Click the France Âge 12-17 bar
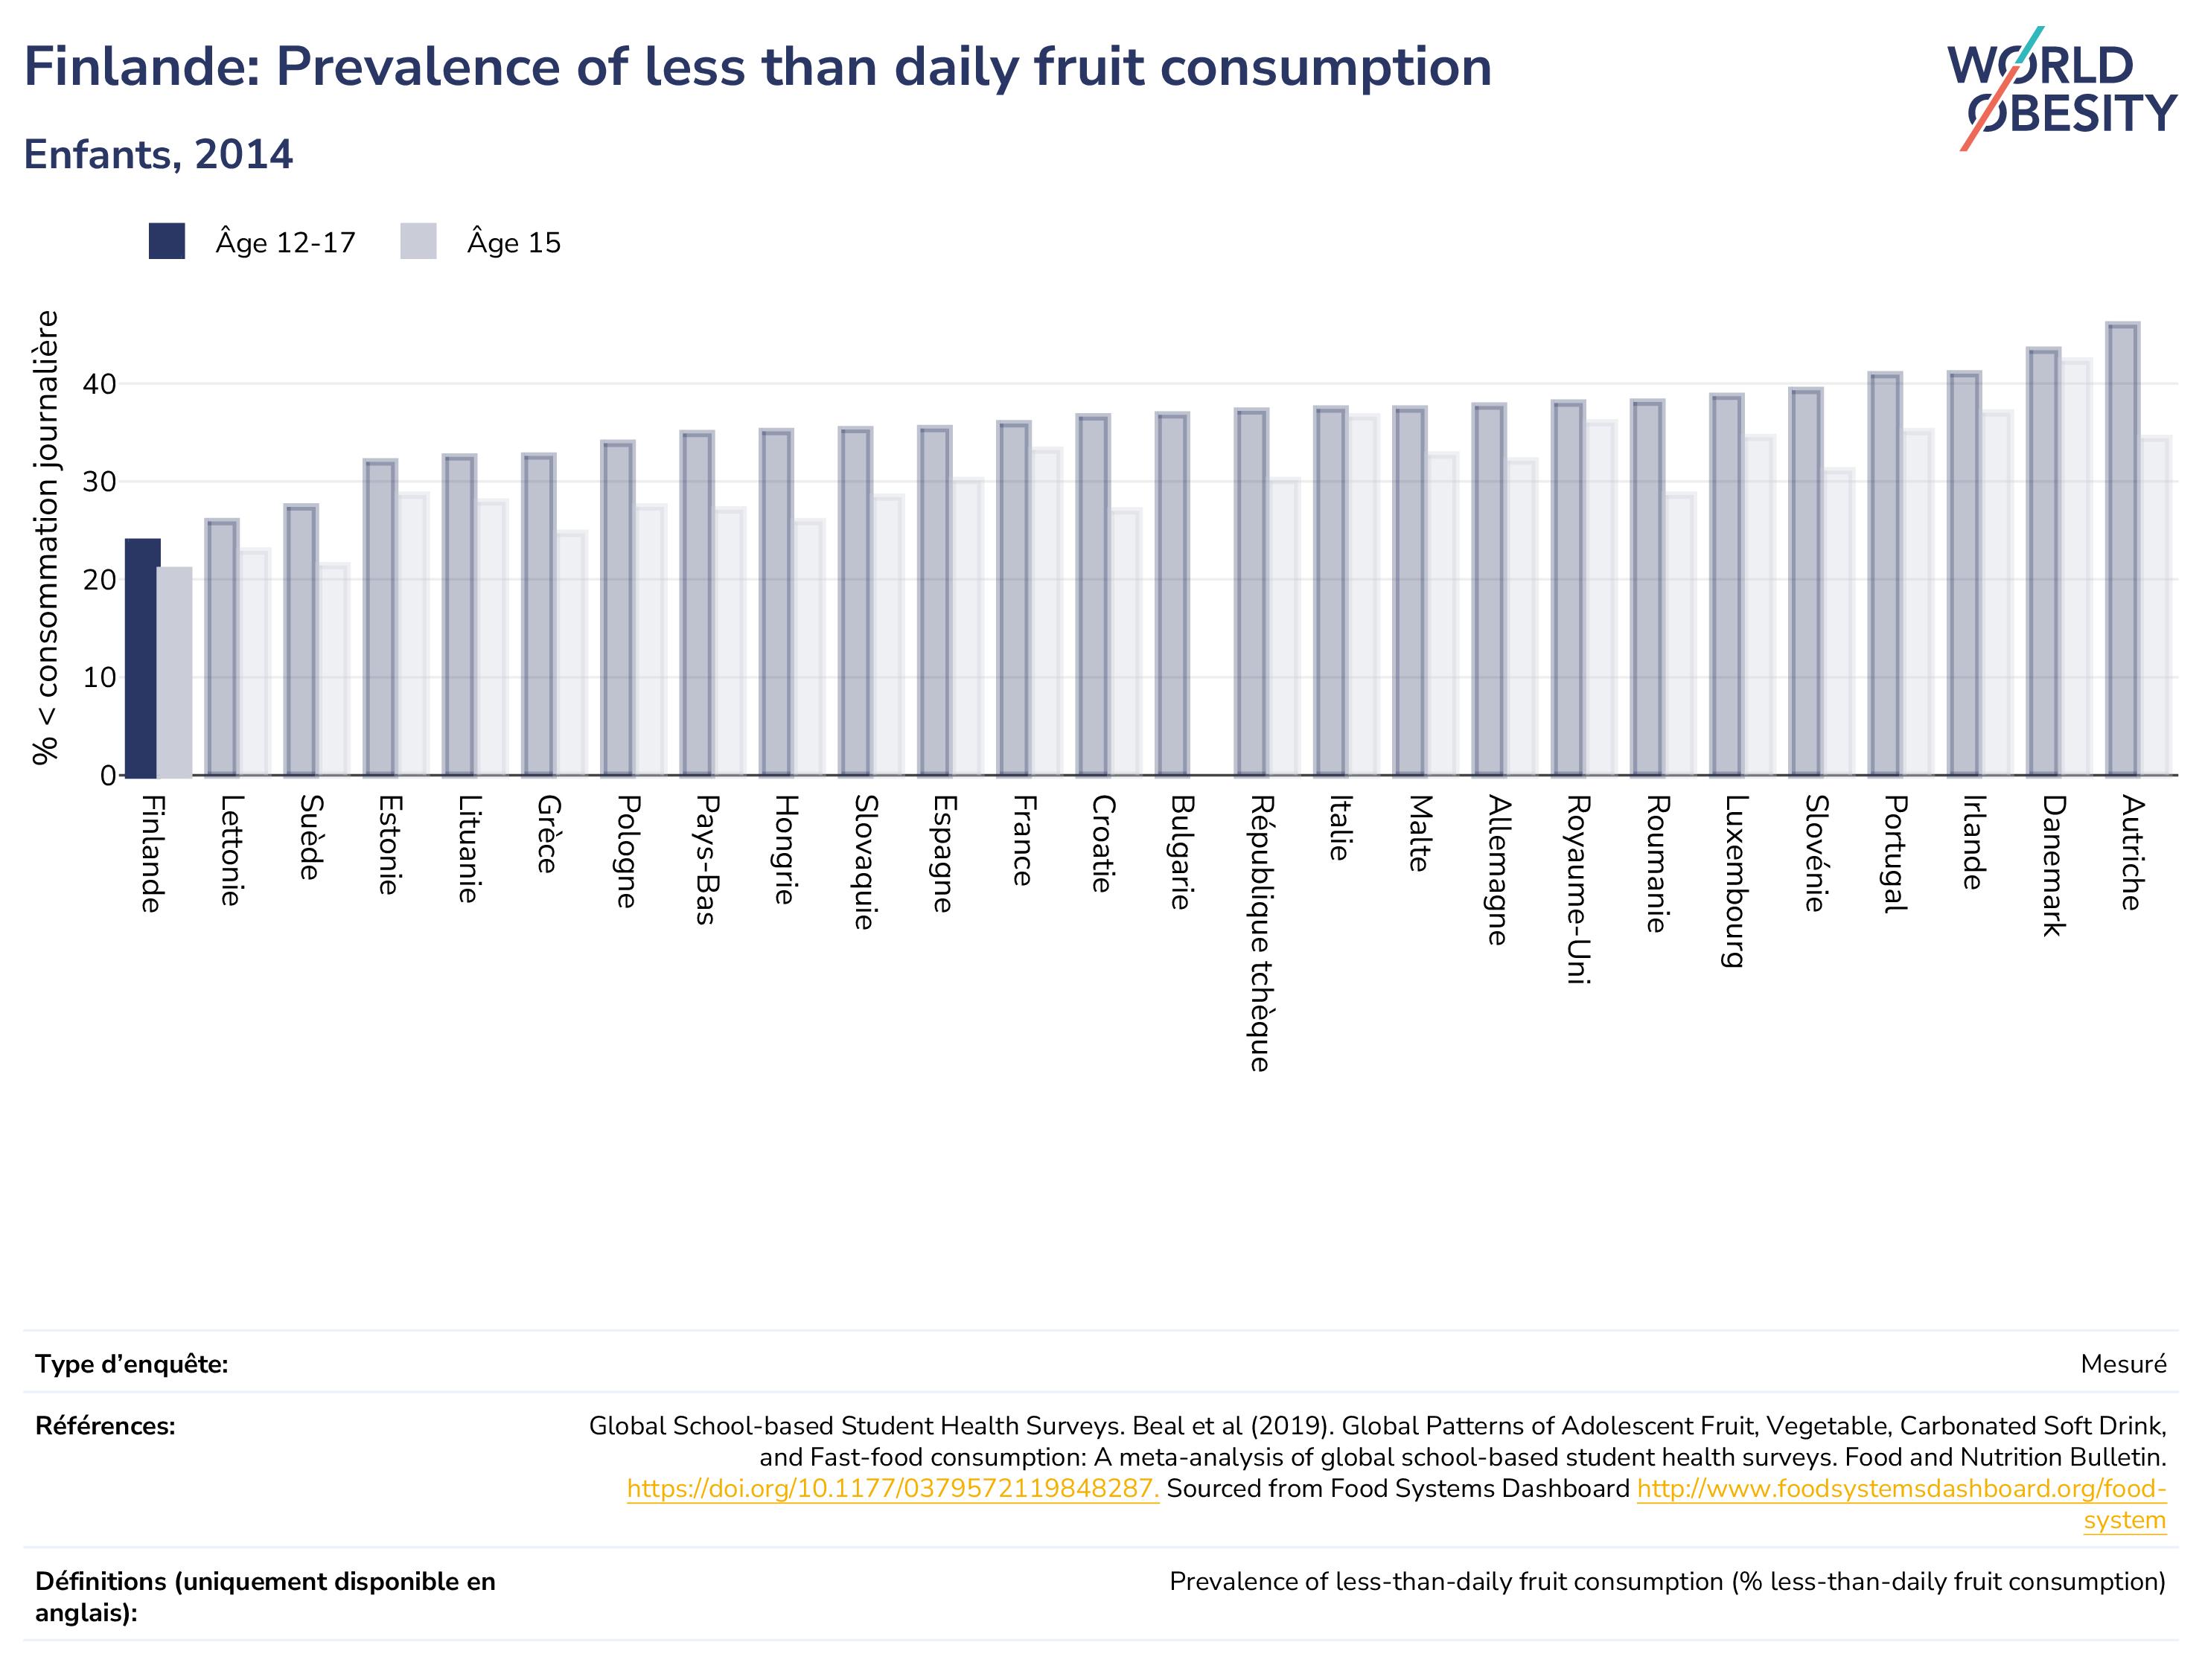This screenshot has width=2202, height=1680. [1013, 599]
